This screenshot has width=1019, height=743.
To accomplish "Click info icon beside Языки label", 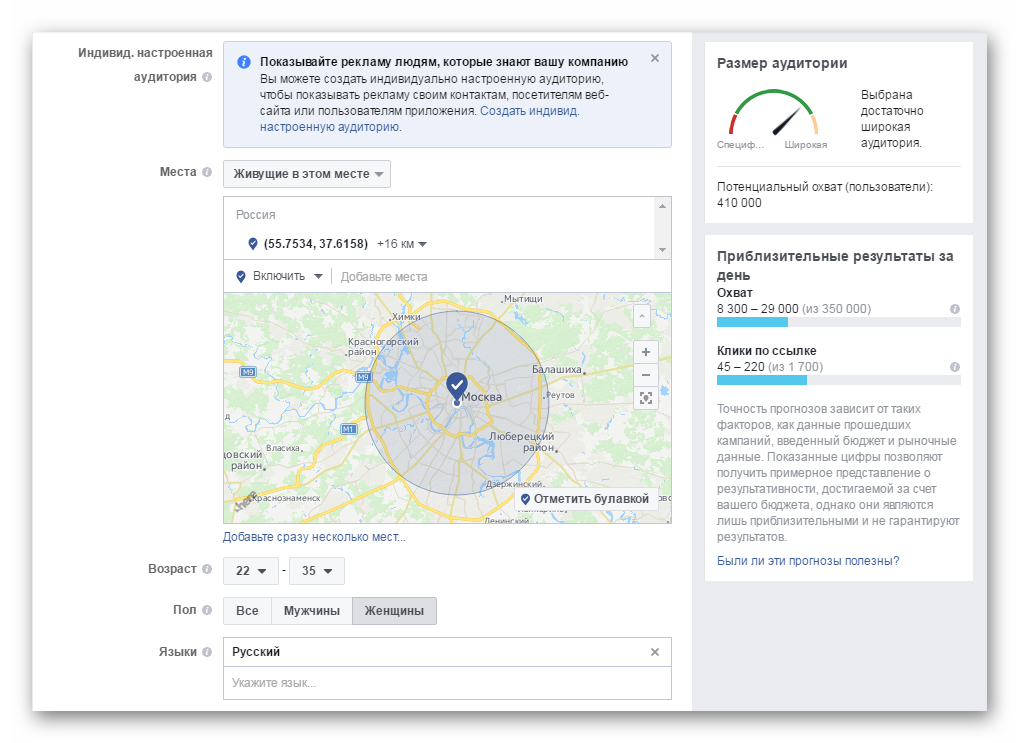I will click(207, 652).
